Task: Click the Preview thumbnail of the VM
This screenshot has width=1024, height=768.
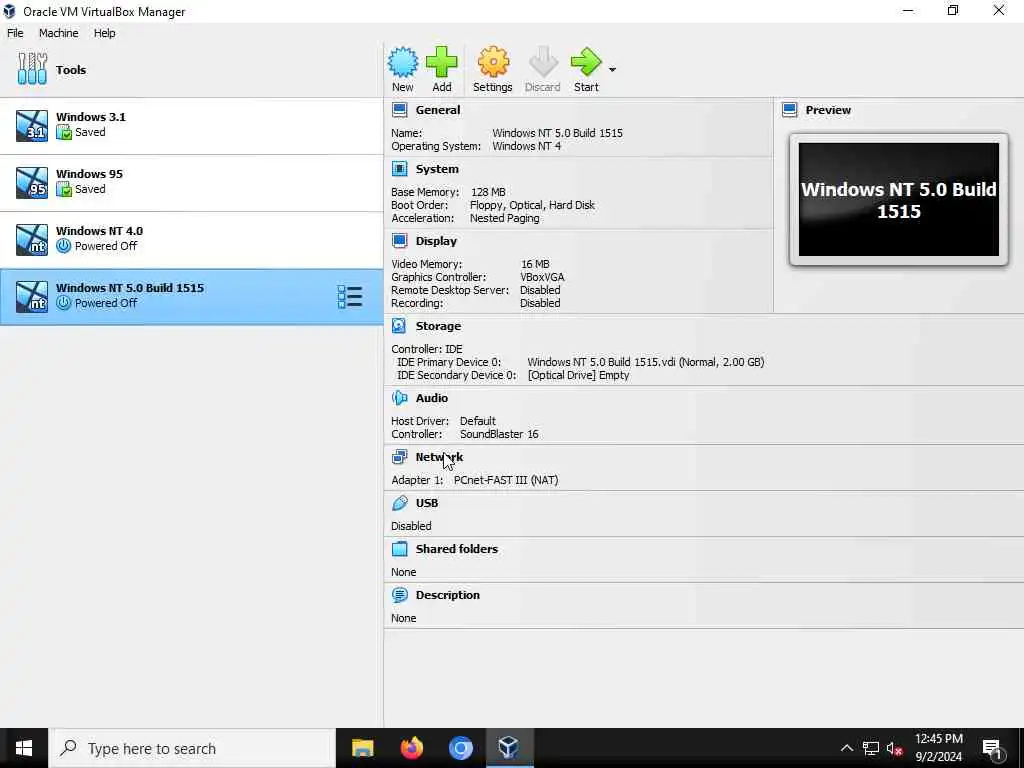Action: [x=899, y=199]
